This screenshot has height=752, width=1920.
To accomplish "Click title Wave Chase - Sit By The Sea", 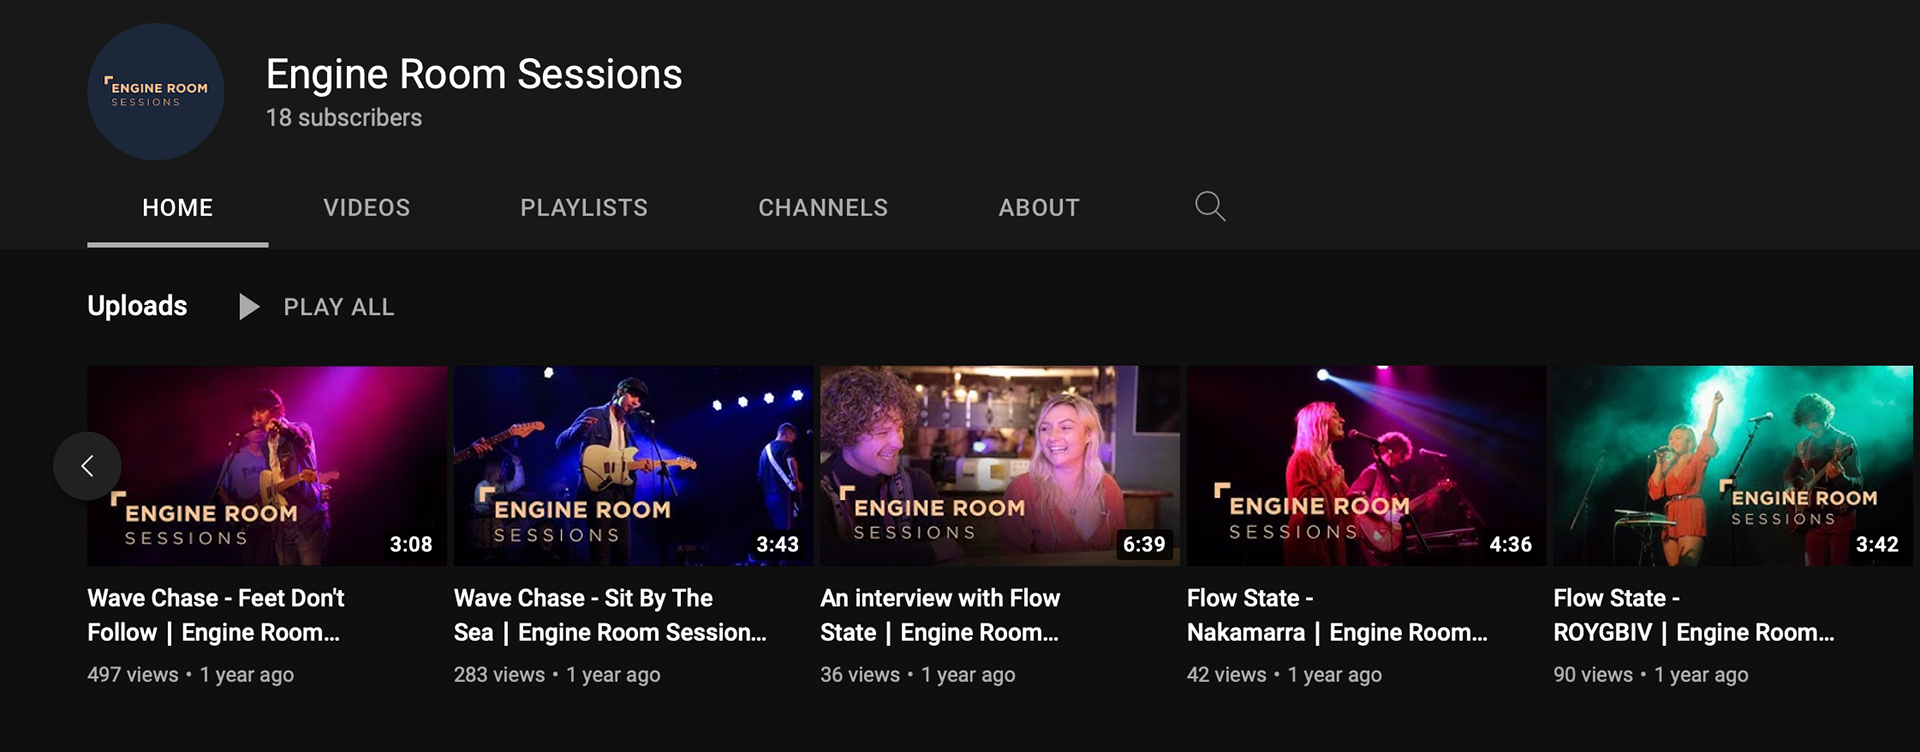I will pos(610,615).
